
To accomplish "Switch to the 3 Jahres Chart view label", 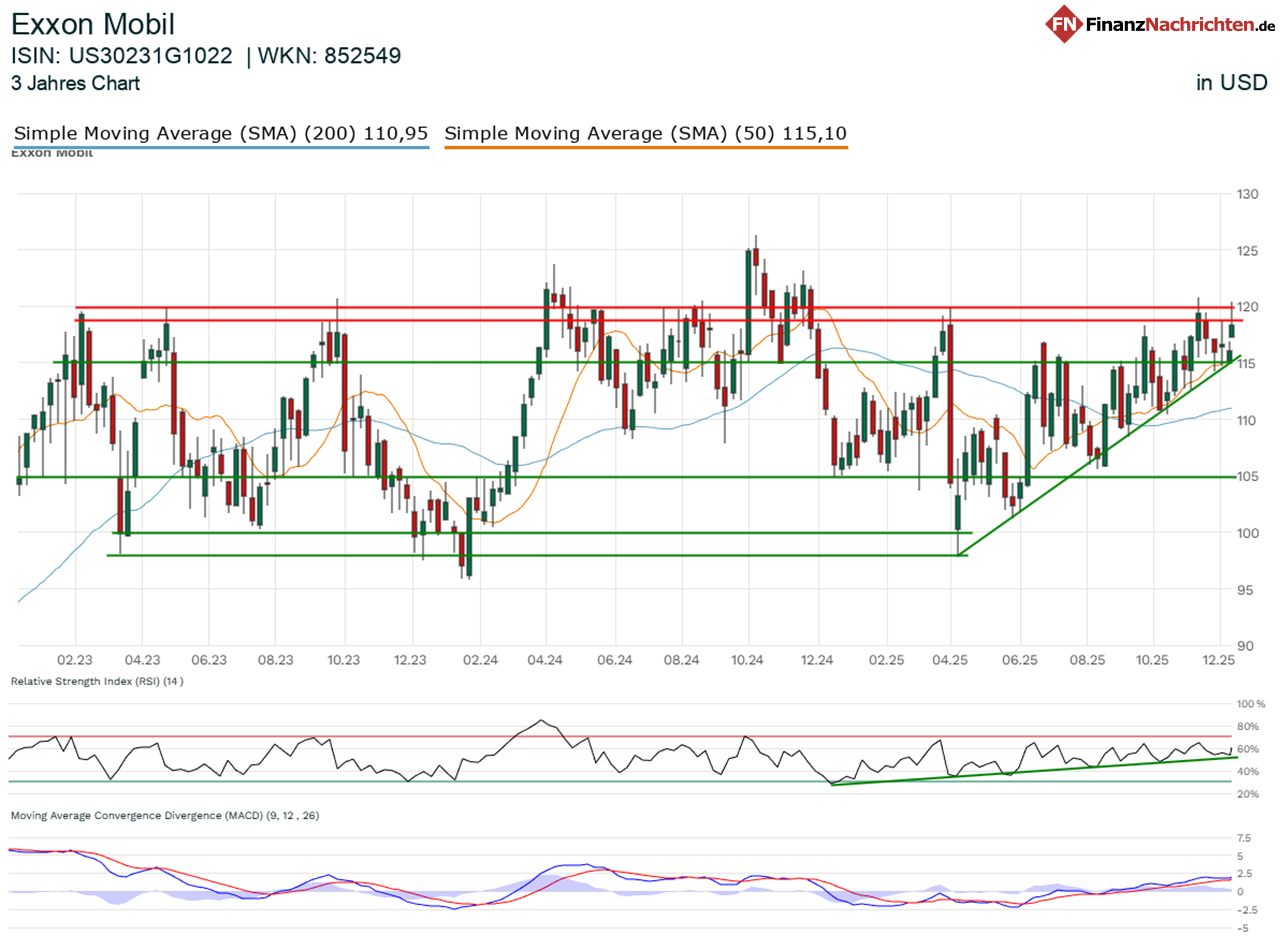I will click(75, 85).
